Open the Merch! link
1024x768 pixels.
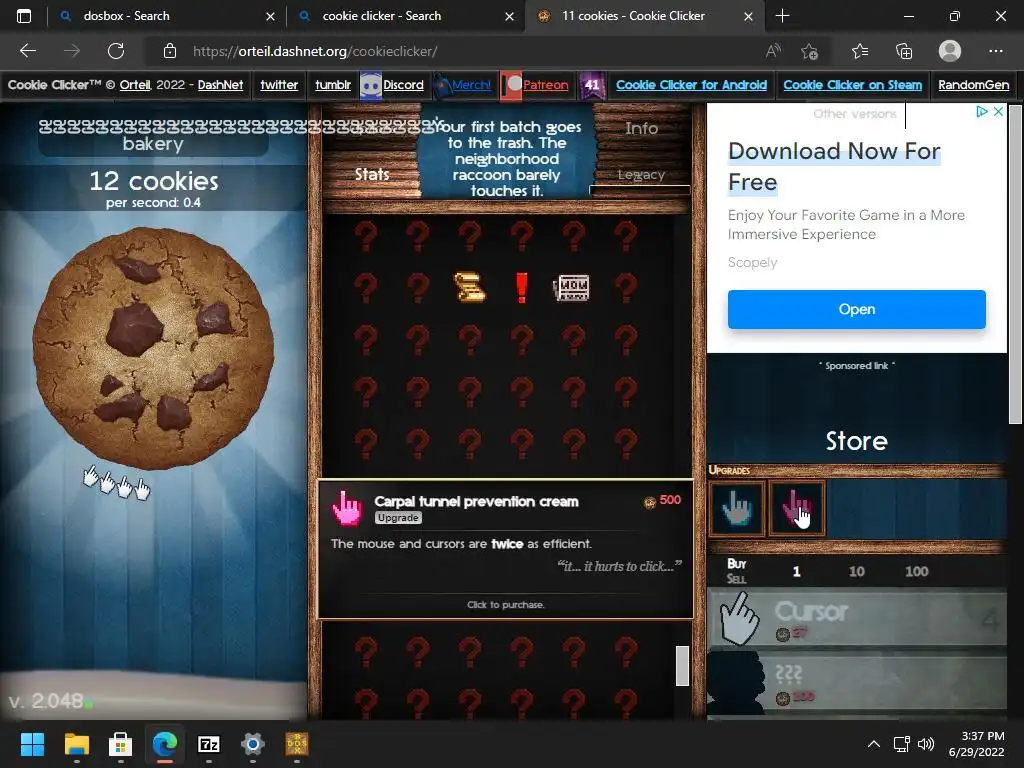(x=471, y=85)
